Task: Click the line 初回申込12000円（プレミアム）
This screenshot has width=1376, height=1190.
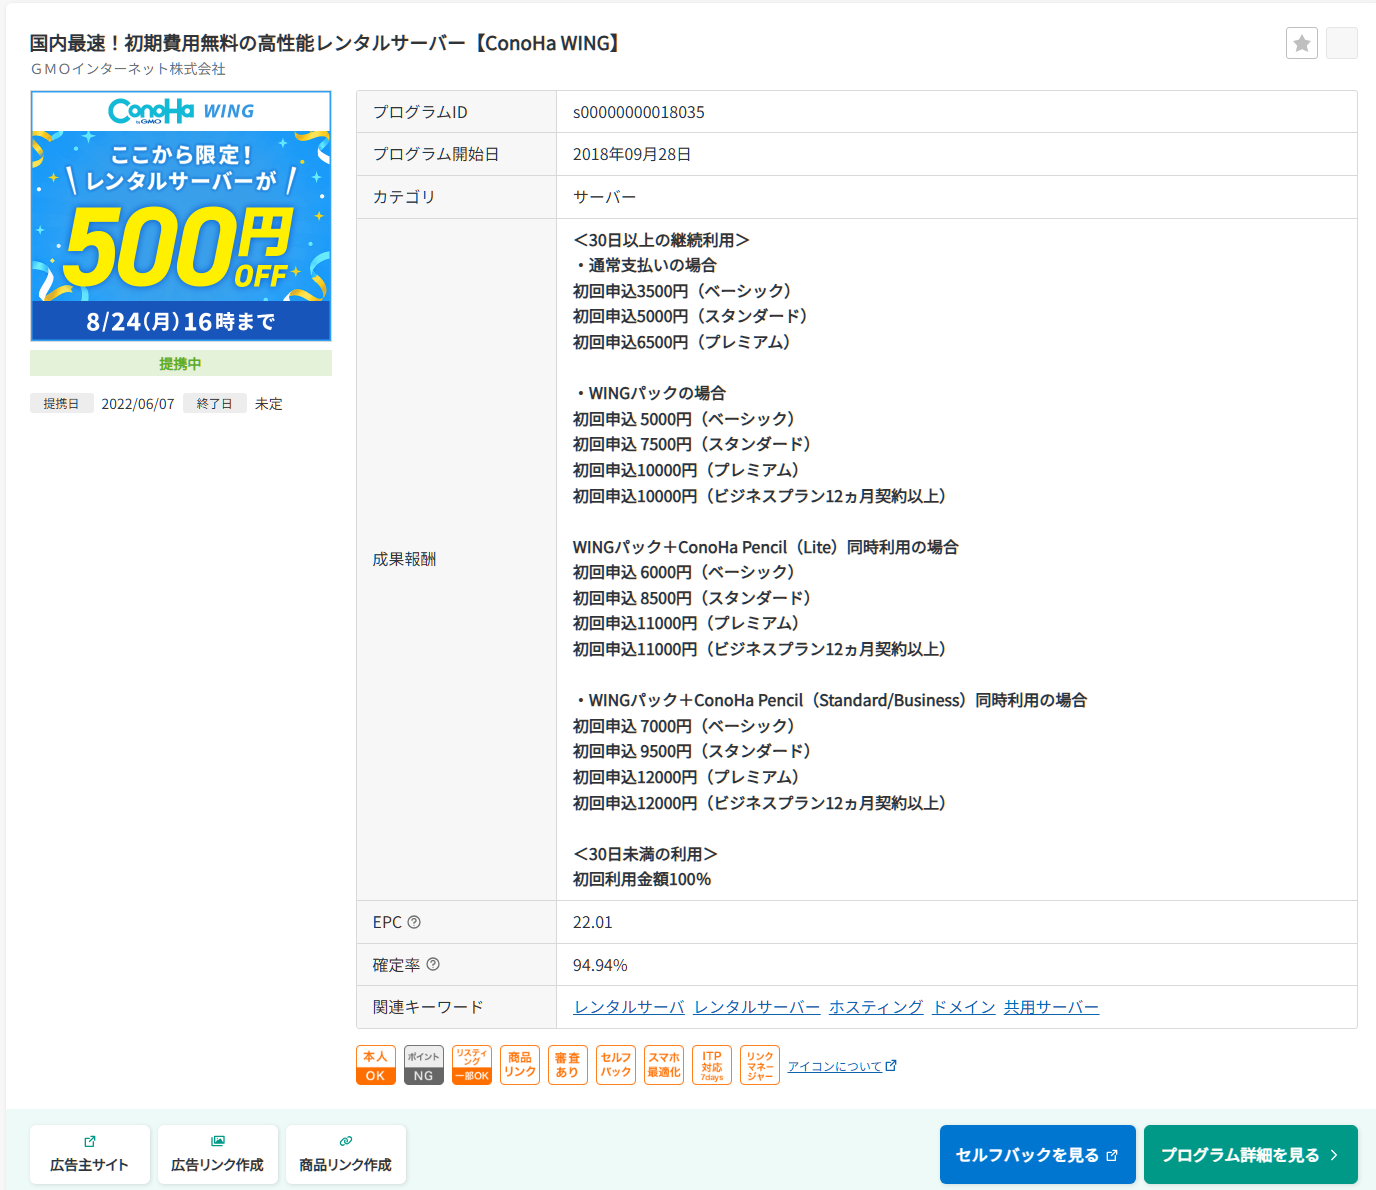Action: (687, 777)
